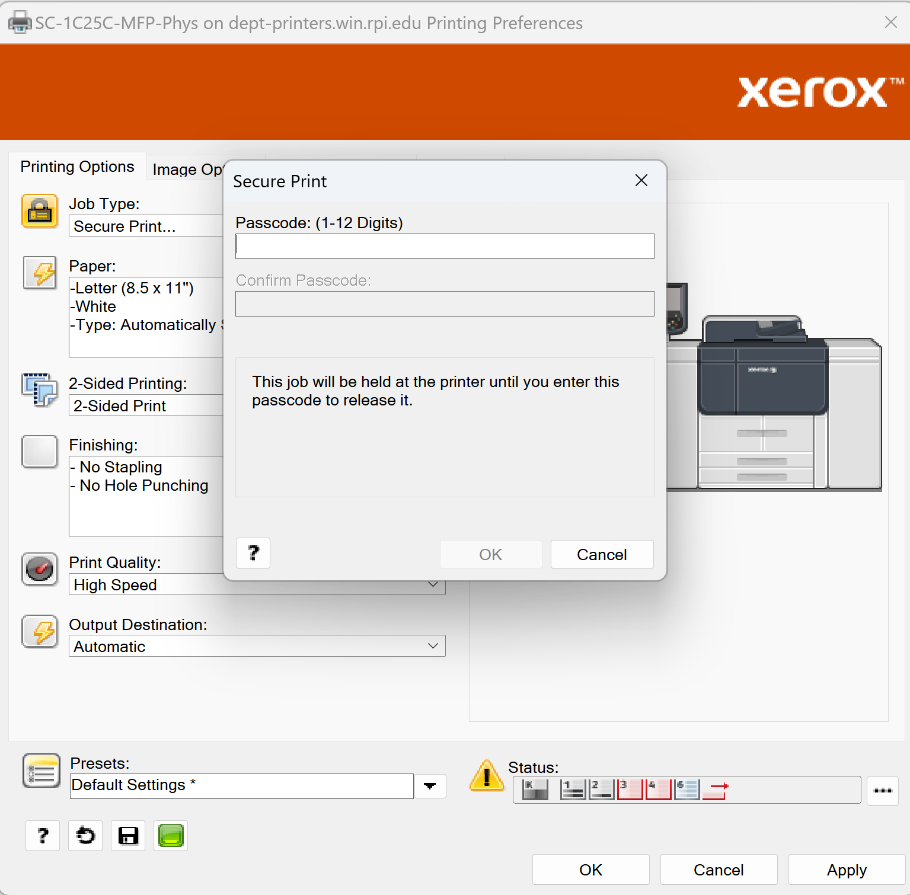910x895 pixels.
Task: Click the green Earth Smart icon
Action: (171, 836)
